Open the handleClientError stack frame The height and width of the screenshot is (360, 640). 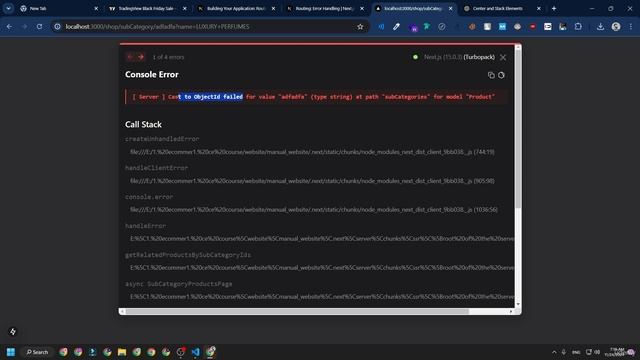coord(156,168)
